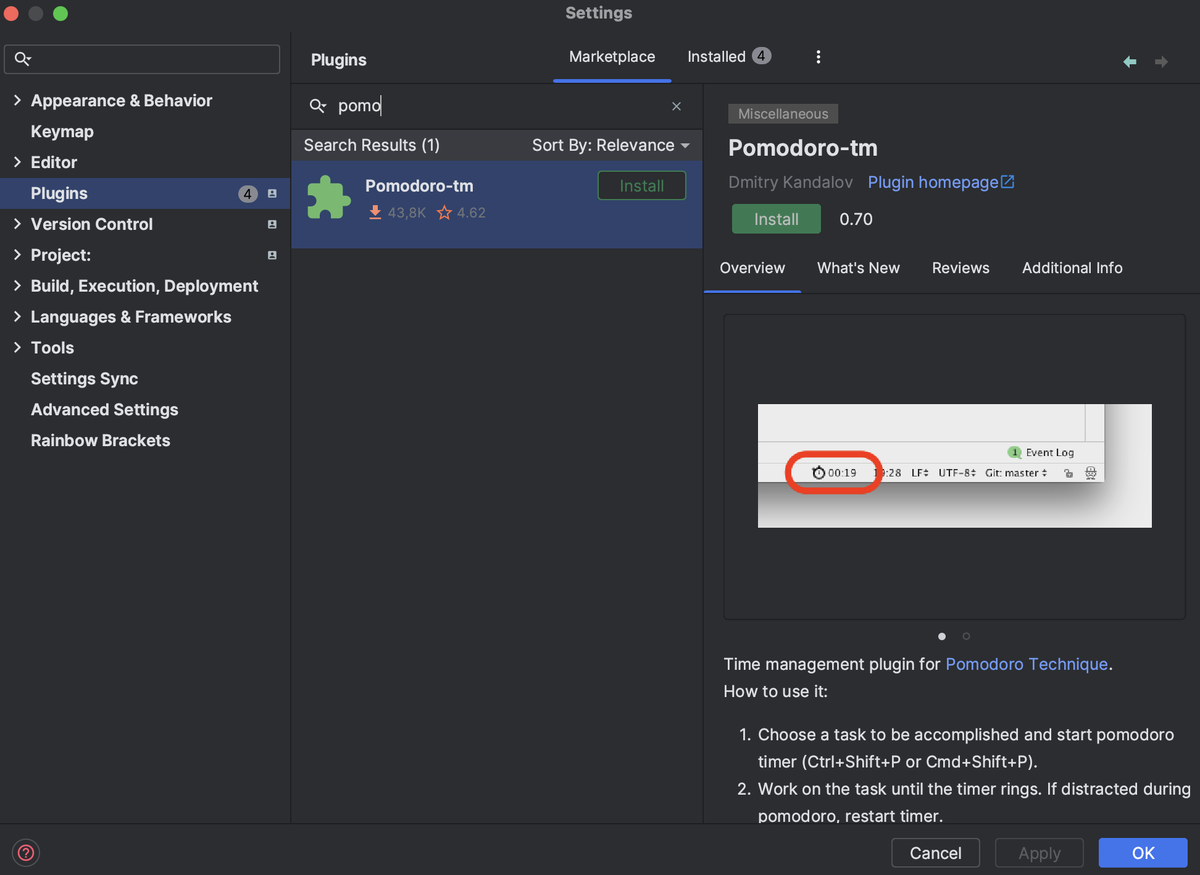Open the What's New tab

[x=858, y=268]
